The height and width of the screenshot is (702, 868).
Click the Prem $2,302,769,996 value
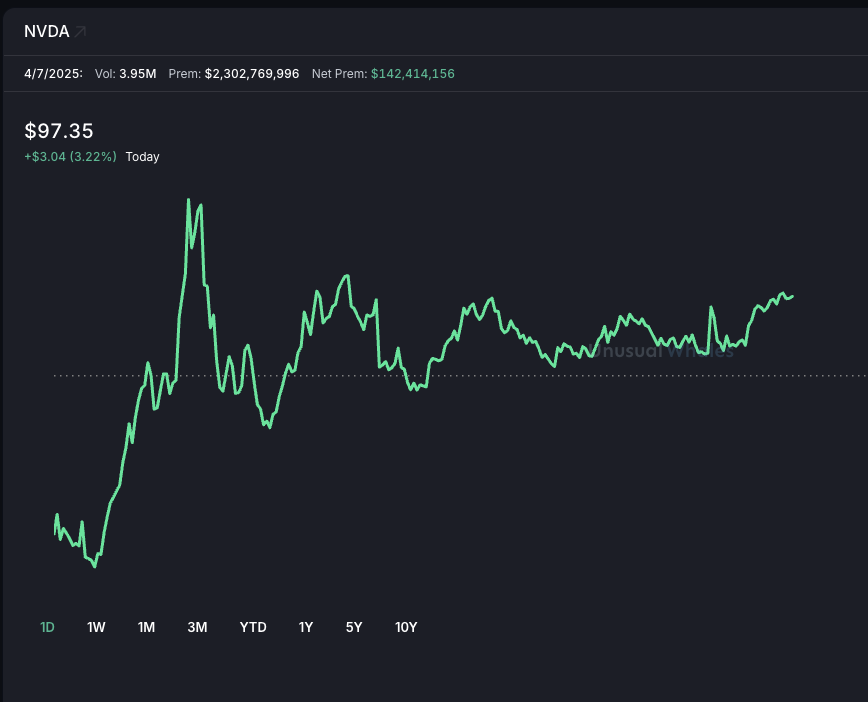click(252, 74)
